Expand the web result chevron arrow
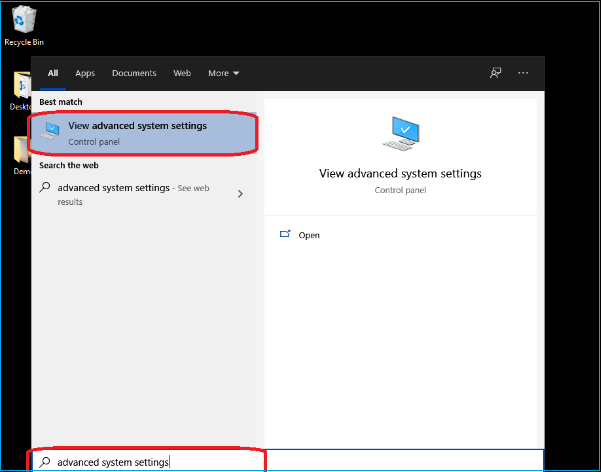The width and height of the screenshot is (601, 472). (x=240, y=194)
